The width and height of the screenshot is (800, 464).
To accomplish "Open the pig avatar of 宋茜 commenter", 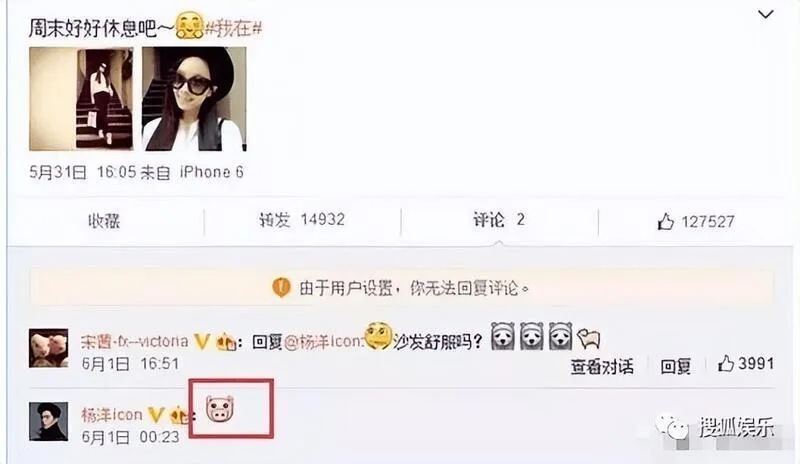I will point(48,348).
